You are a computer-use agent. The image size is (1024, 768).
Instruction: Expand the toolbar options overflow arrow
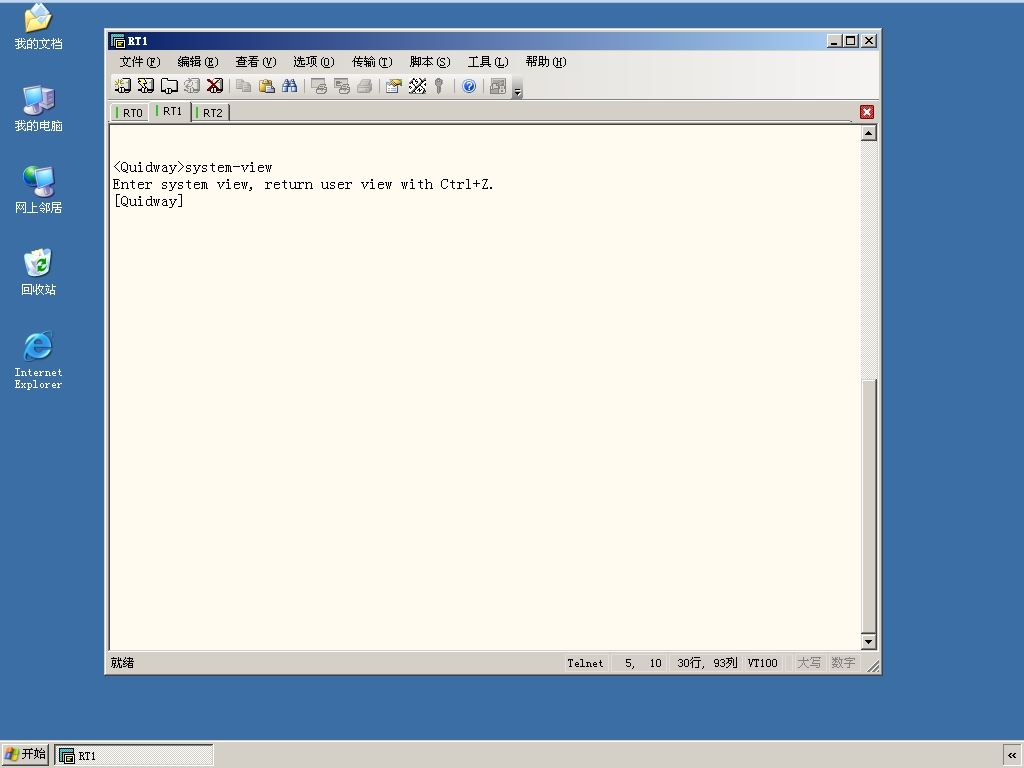point(517,91)
